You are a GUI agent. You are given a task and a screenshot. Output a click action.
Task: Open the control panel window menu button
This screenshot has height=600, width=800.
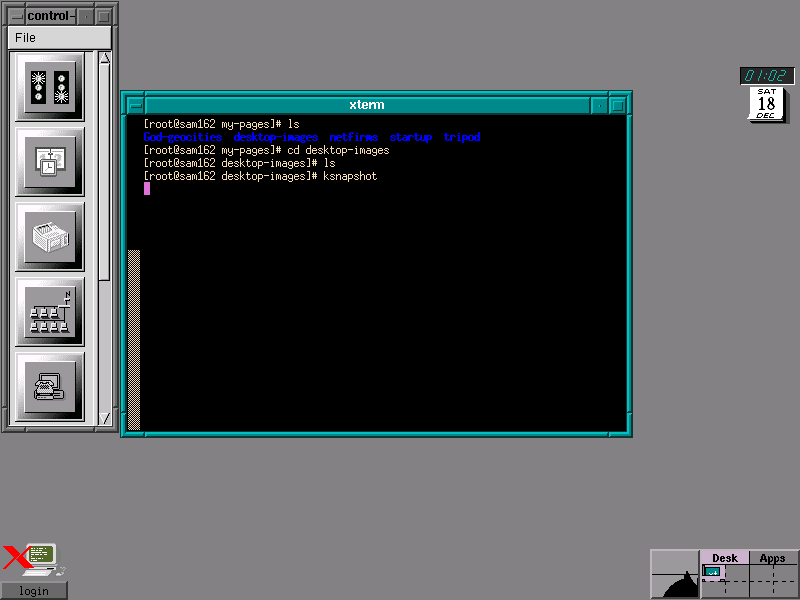[16, 16]
